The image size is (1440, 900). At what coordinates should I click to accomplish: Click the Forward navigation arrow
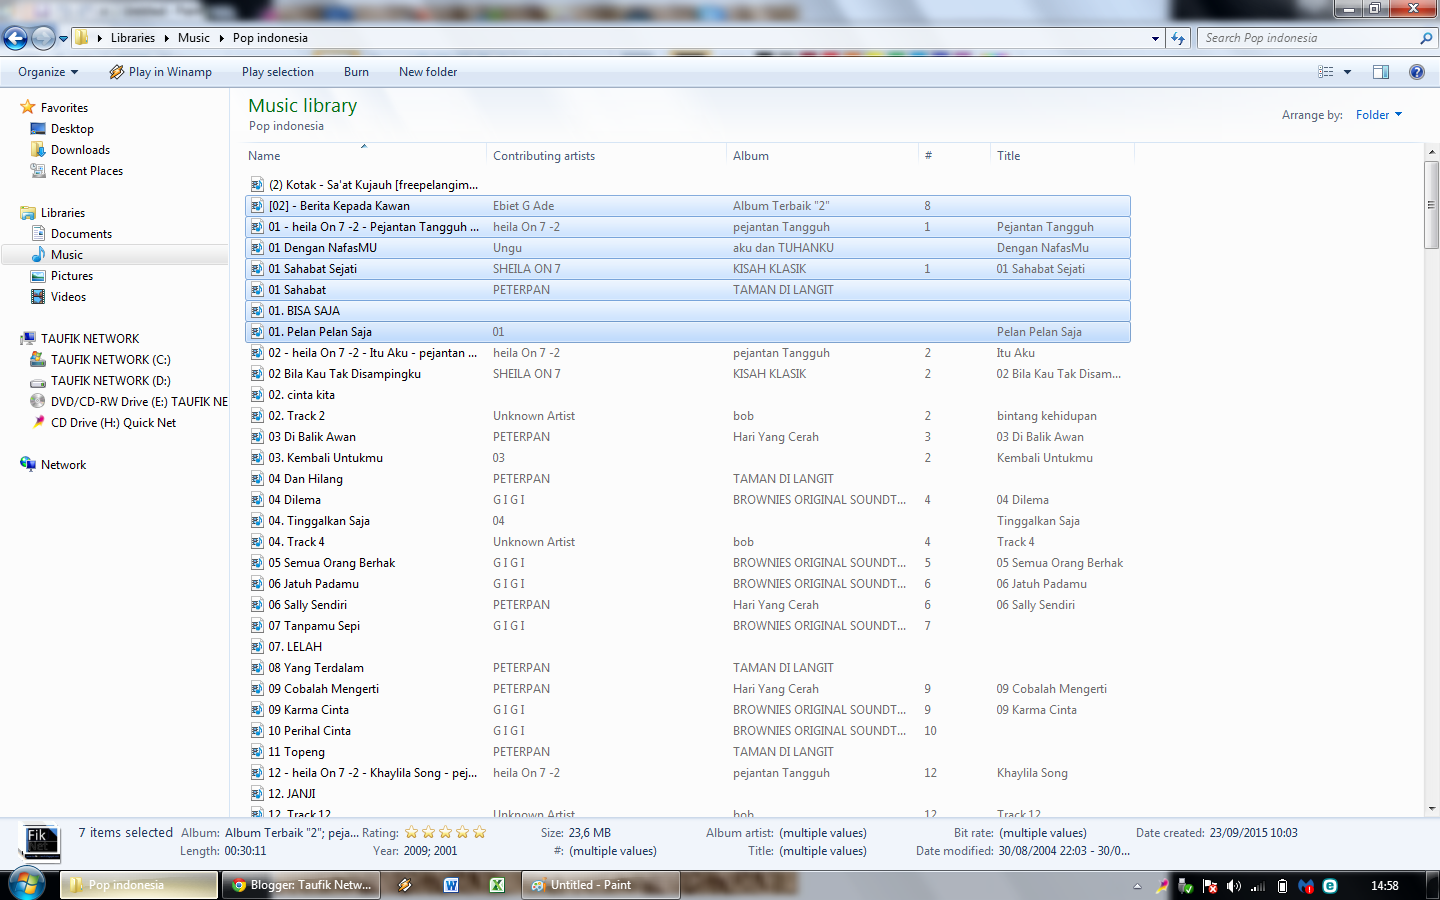click(x=43, y=38)
